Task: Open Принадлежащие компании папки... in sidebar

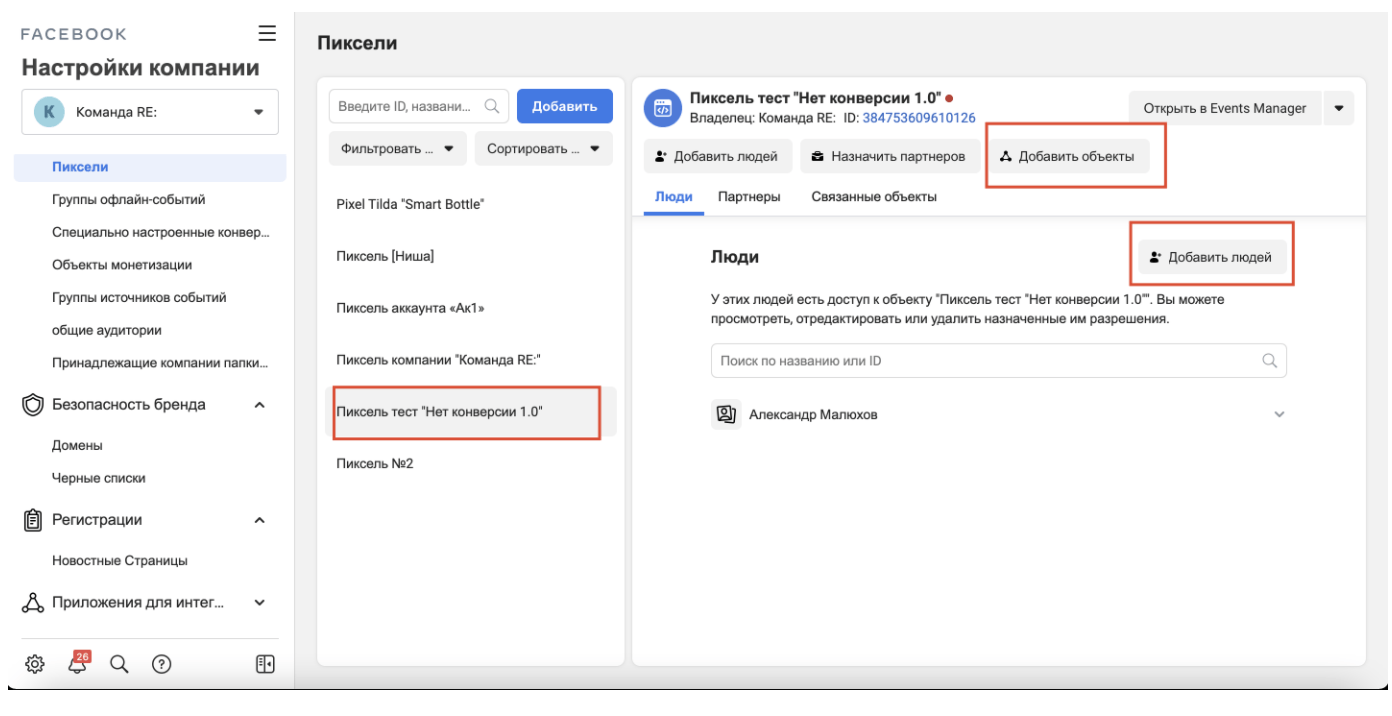Action: pyautogui.click(x=160, y=363)
